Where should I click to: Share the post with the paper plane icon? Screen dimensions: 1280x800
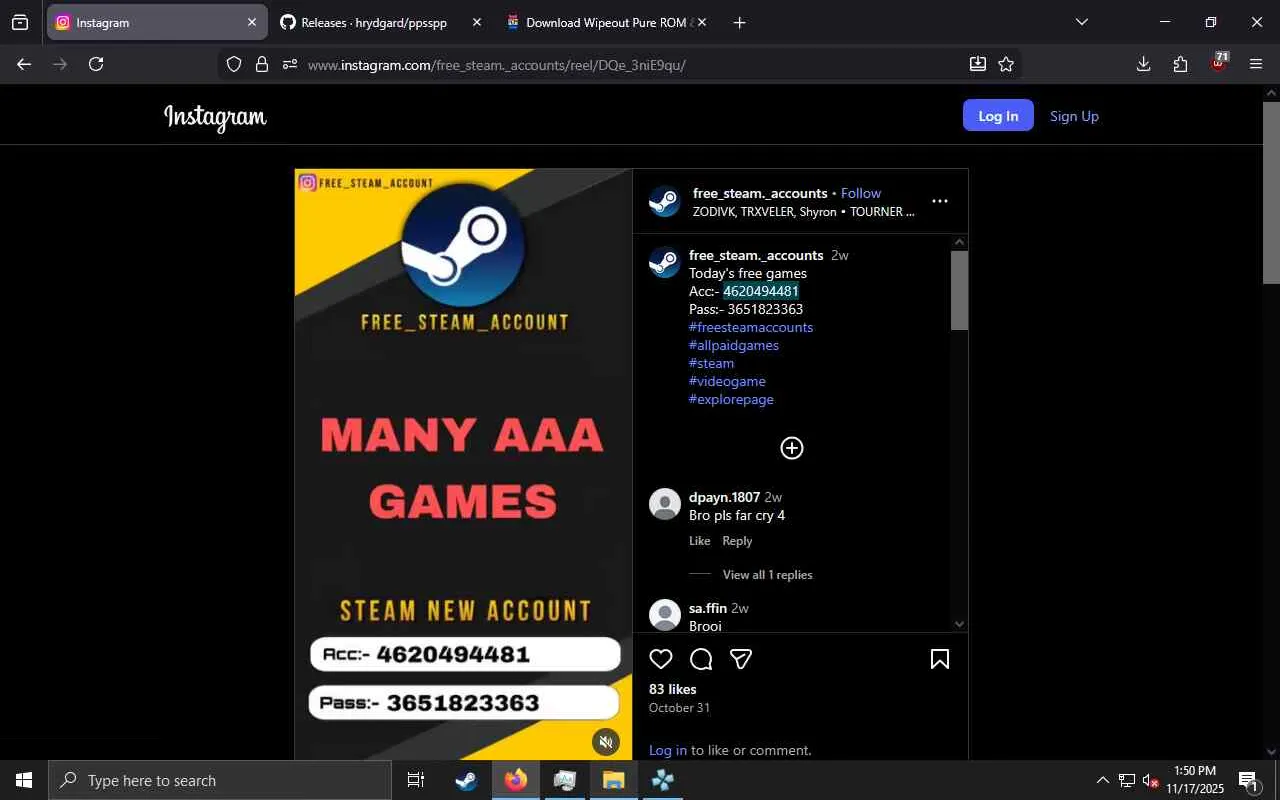(741, 659)
